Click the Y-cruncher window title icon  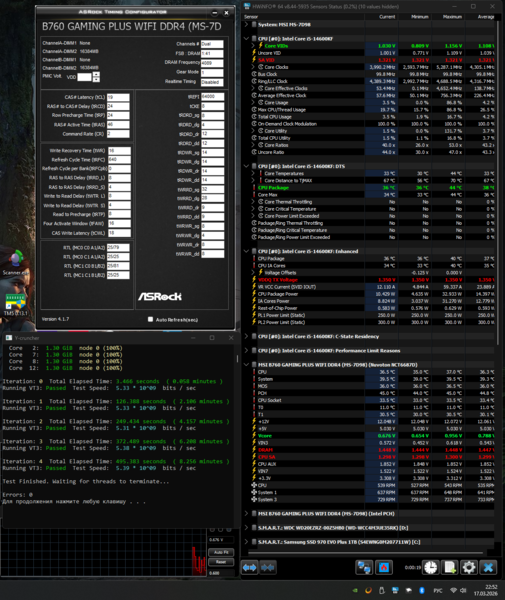click(x=8, y=338)
